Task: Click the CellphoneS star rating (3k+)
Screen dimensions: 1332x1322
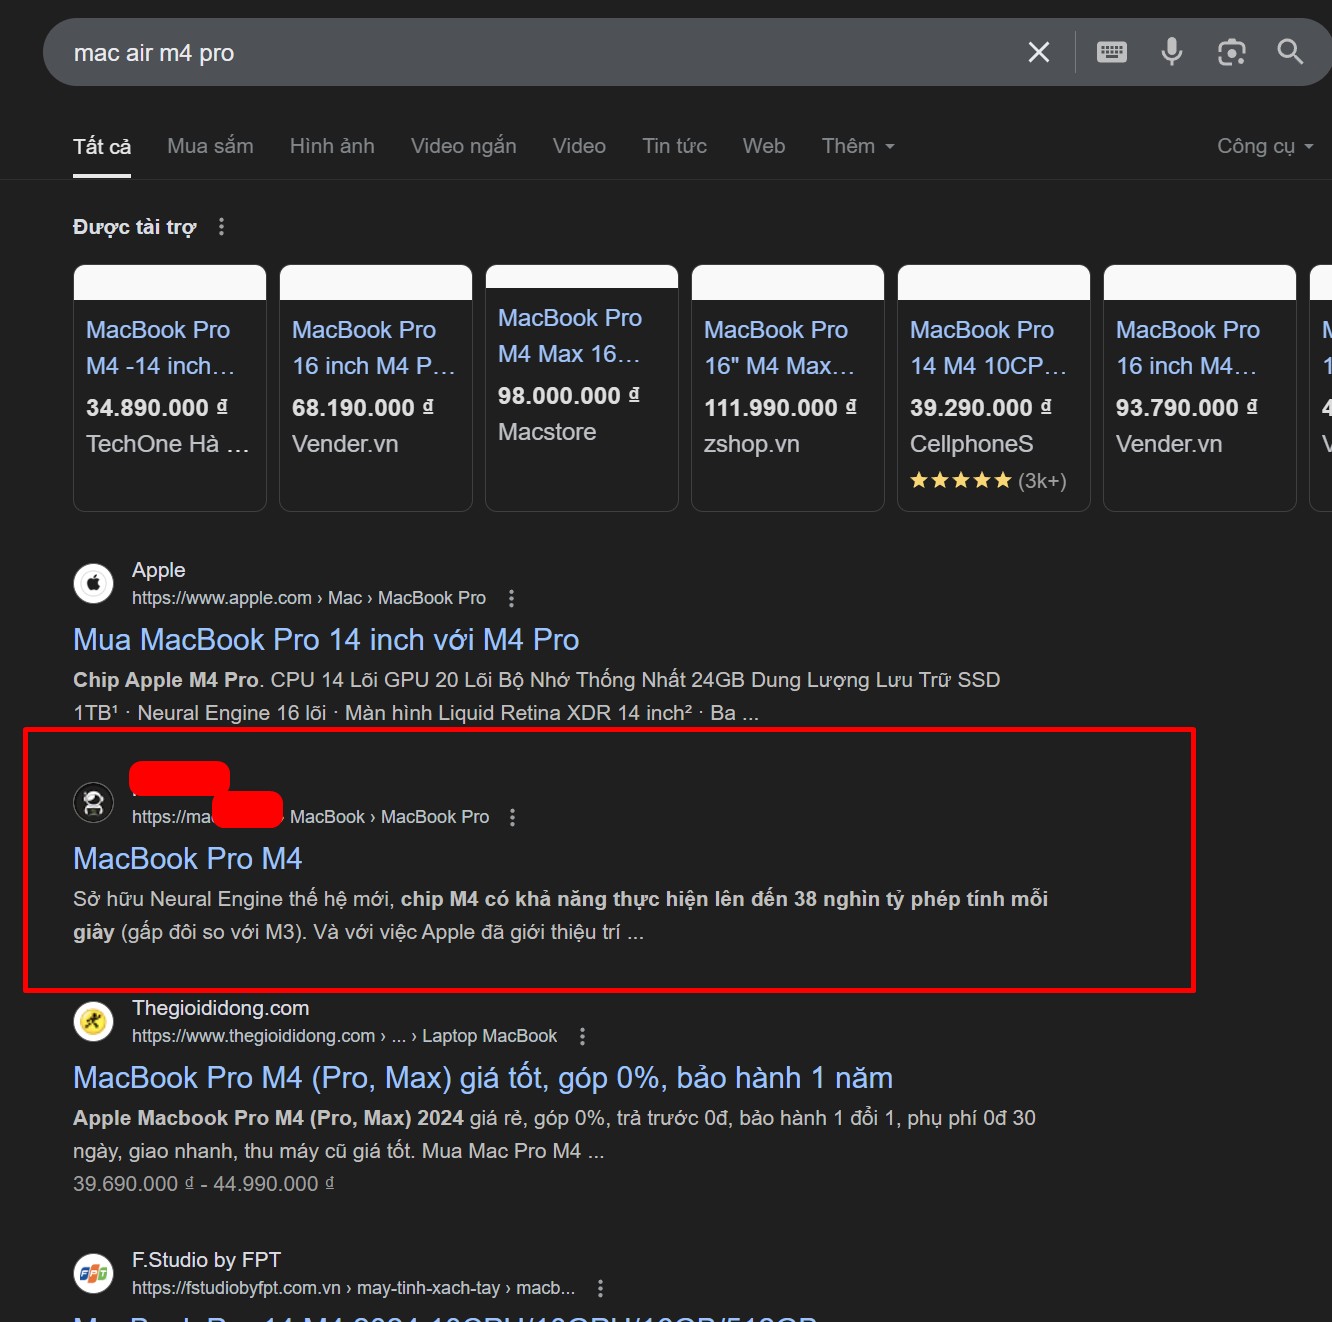Action: [x=988, y=481]
